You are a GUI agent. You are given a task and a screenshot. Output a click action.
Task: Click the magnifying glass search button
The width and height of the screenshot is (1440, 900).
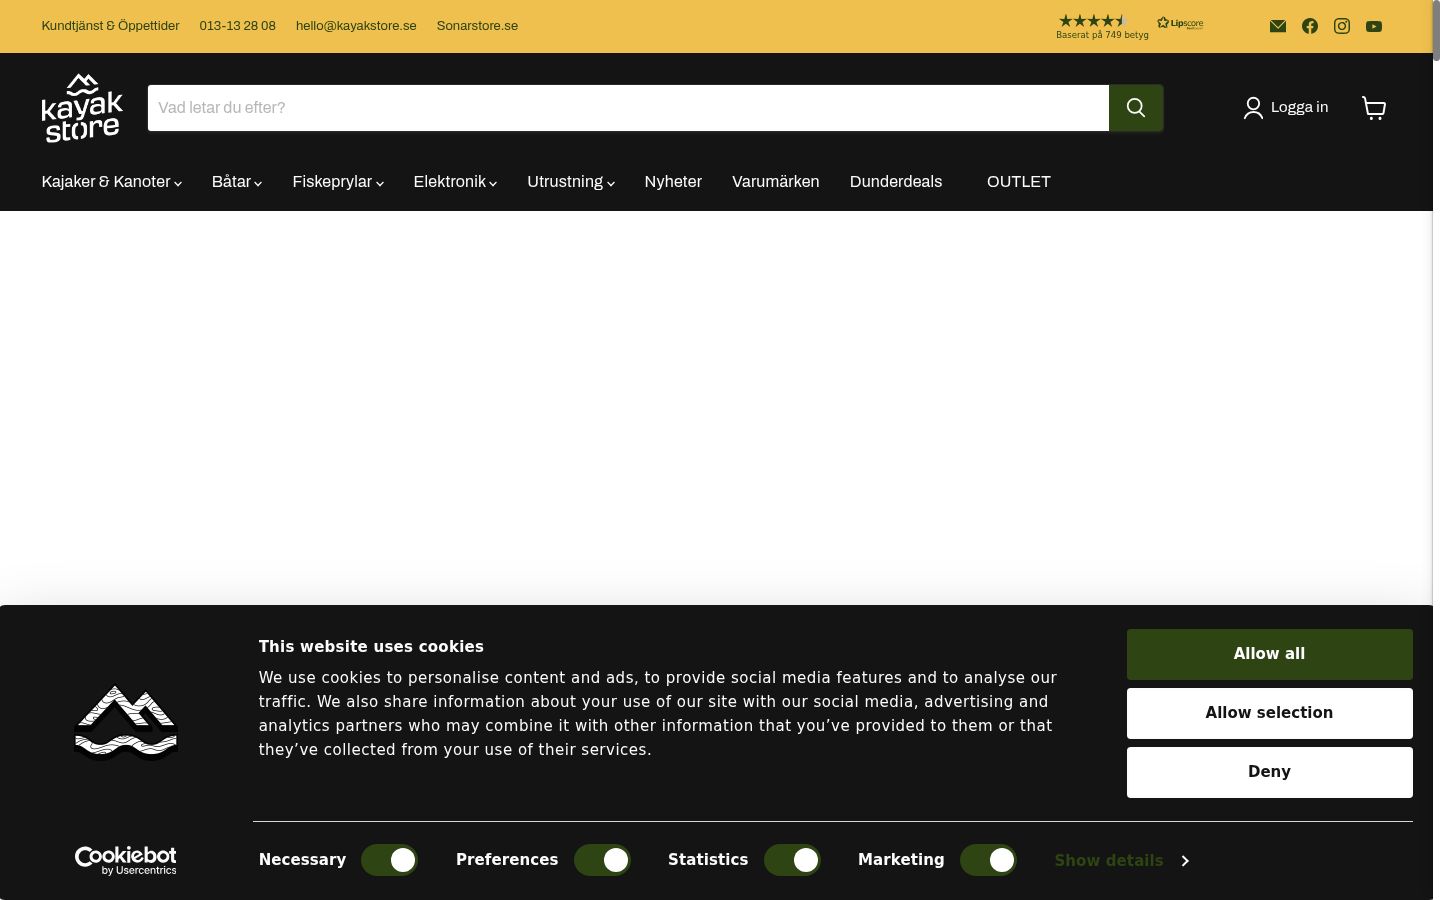[1136, 108]
